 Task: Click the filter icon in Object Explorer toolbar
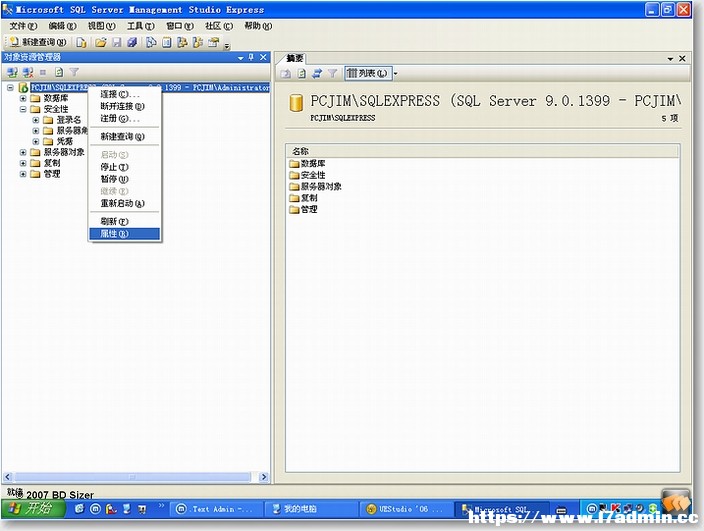pyautogui.click(x=74, y=72)
